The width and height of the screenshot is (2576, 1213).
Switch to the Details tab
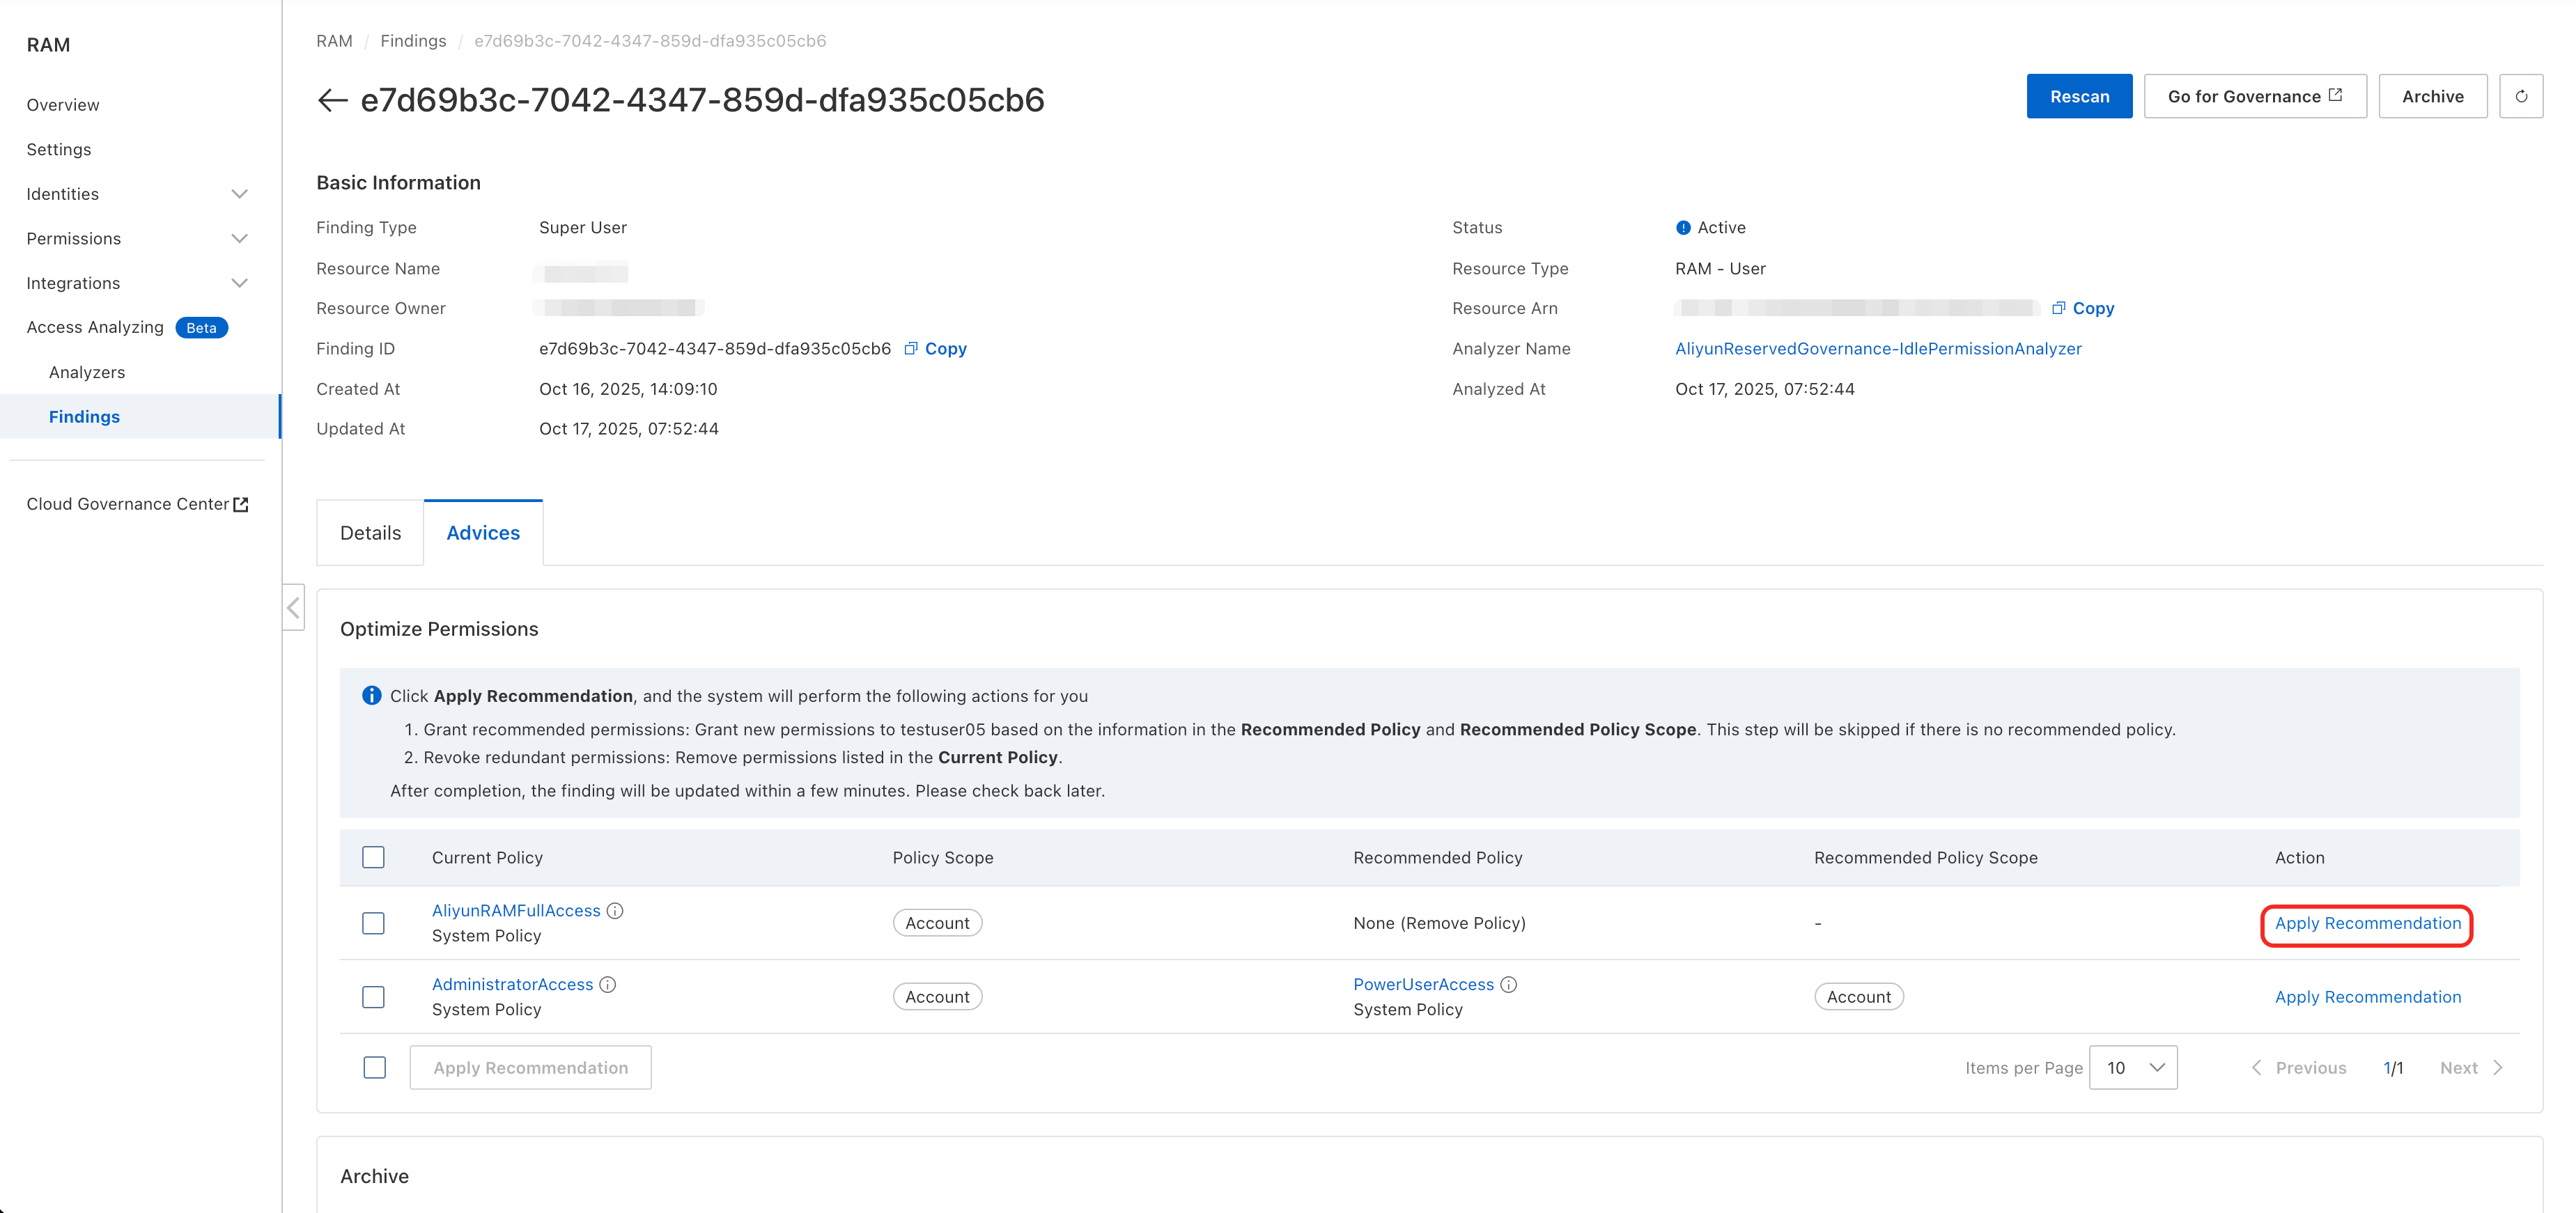tap(370, 533)
